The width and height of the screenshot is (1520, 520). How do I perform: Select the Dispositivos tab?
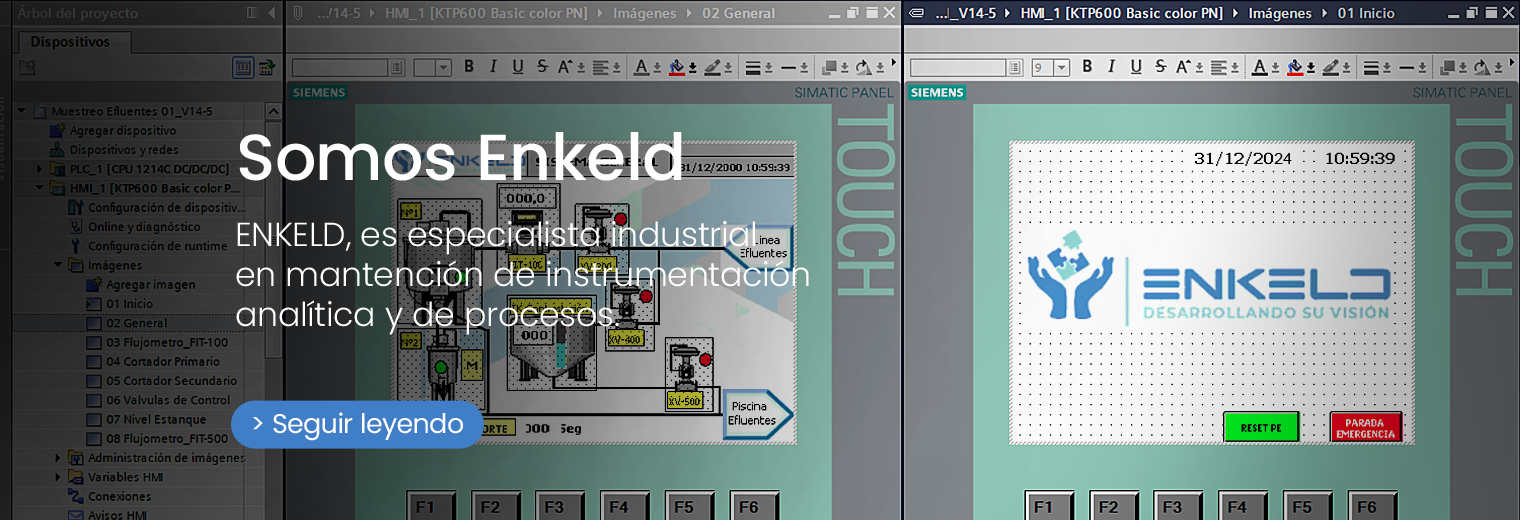pos(70,42)
